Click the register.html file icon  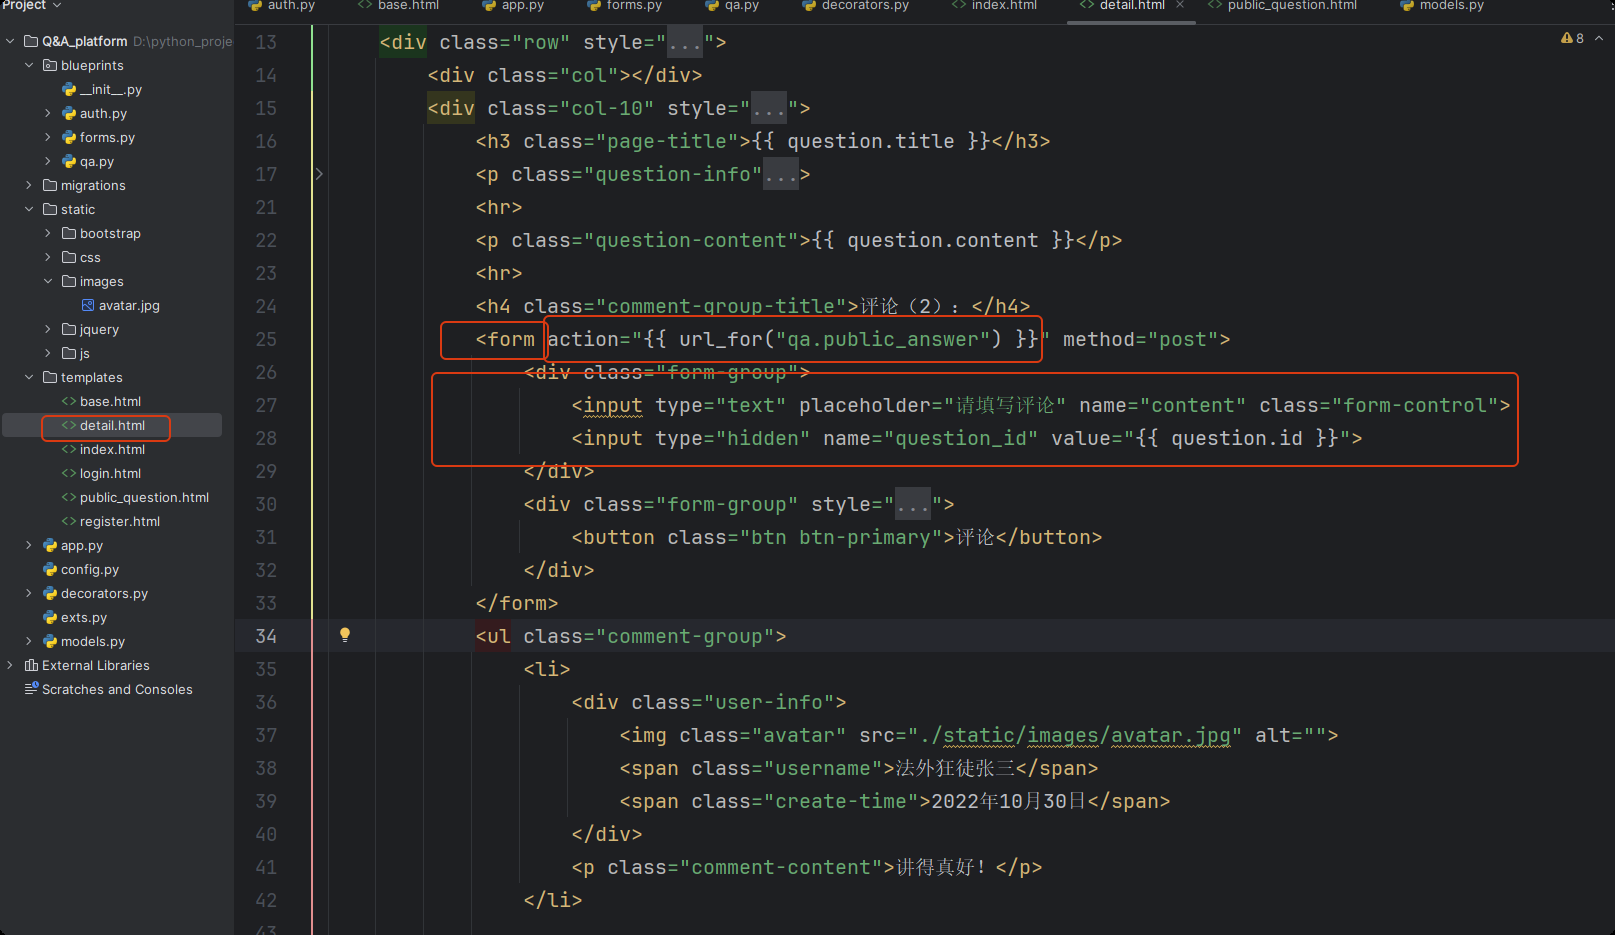point(69,521)
